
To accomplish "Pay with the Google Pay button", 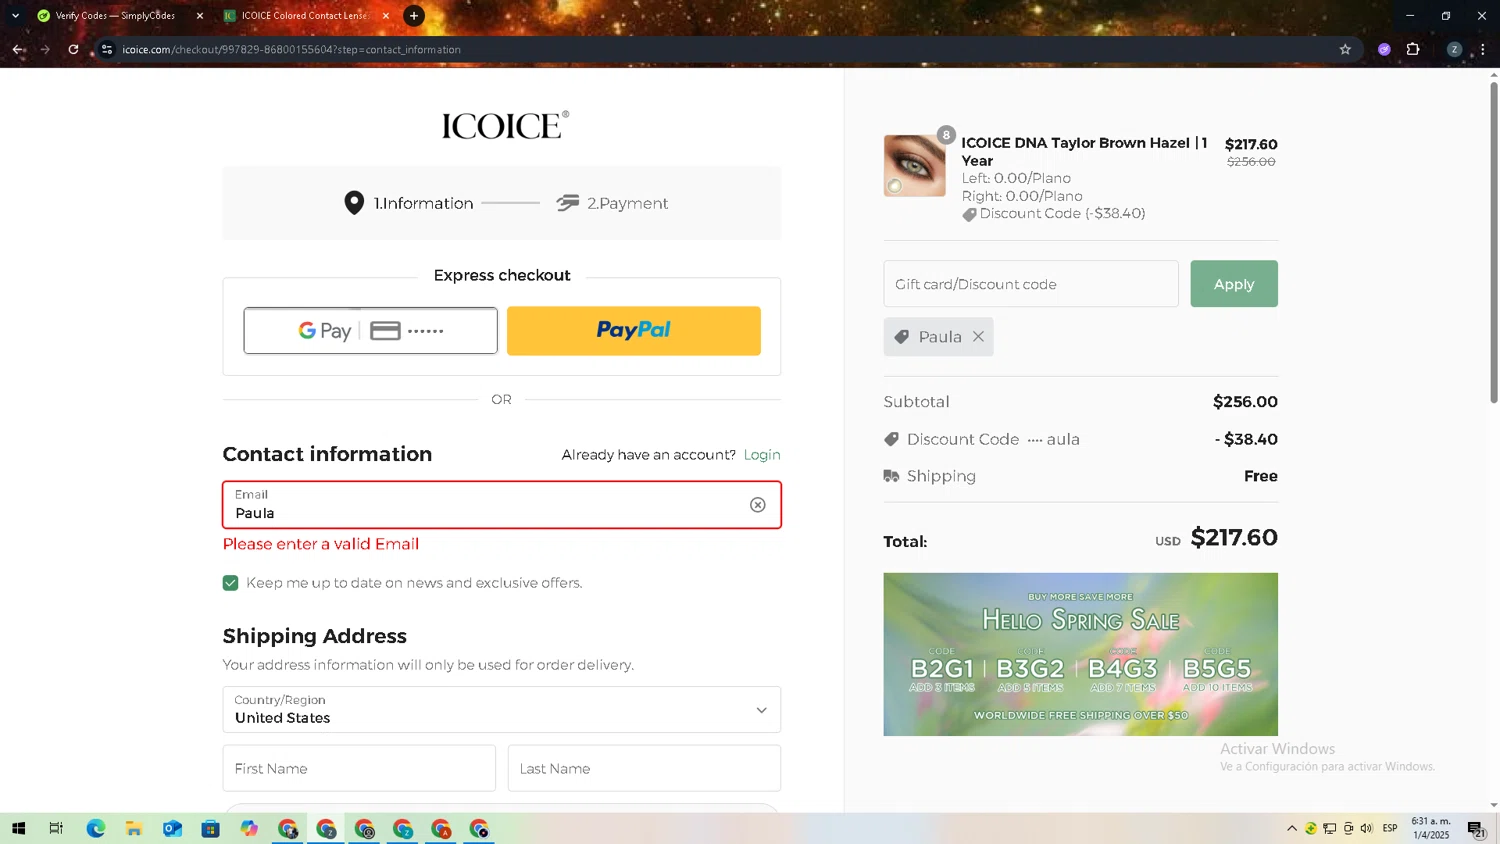I will click(x=370, y=331).
